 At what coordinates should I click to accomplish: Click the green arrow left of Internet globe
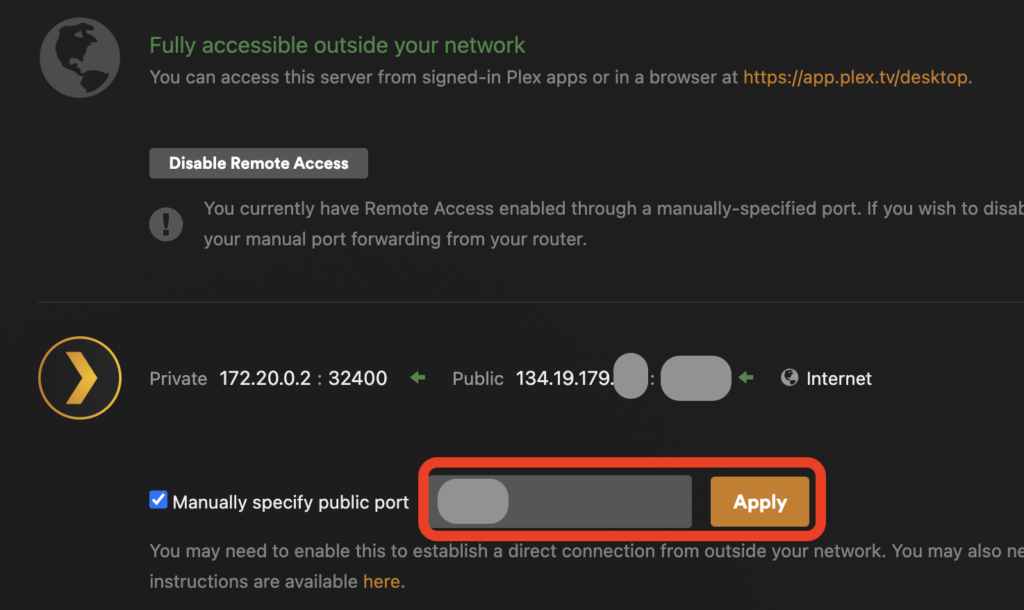coord(746,378)
